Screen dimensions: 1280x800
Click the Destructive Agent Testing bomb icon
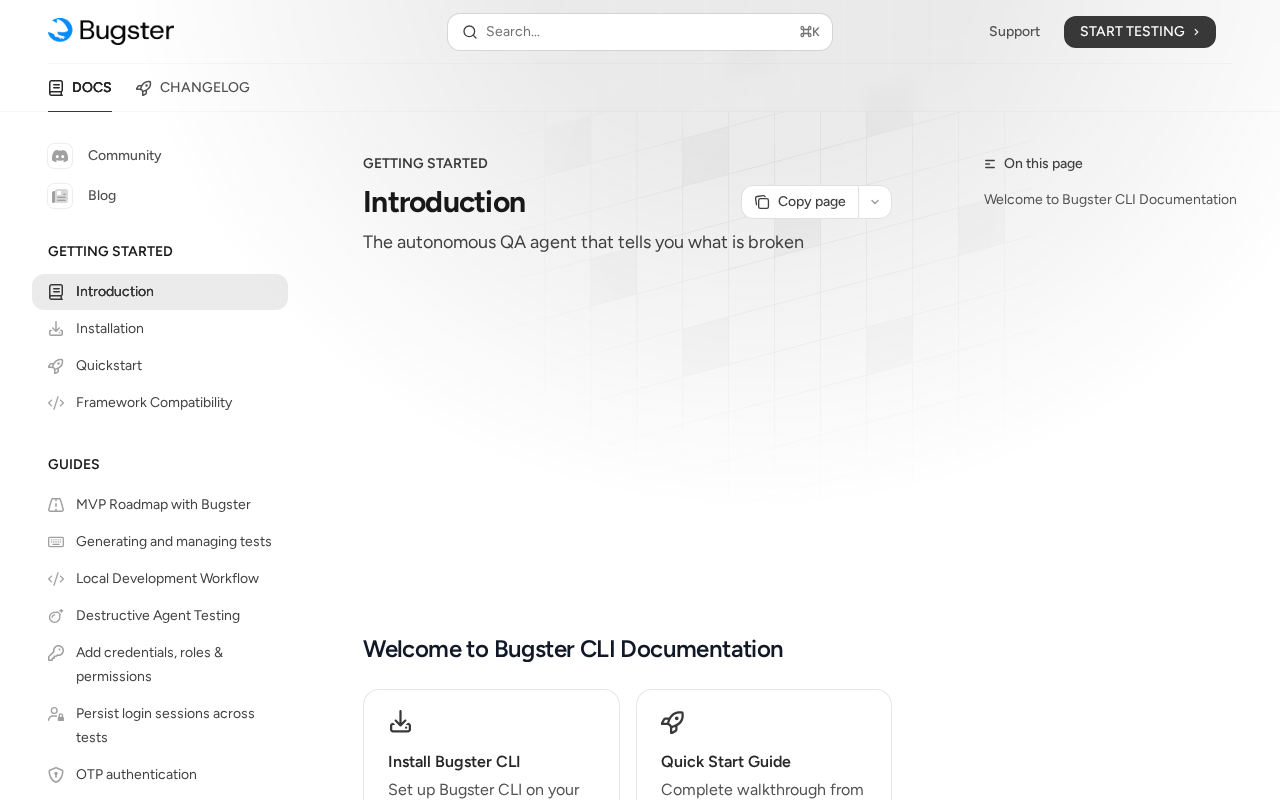pyautogui.click(x=56, y=616)
